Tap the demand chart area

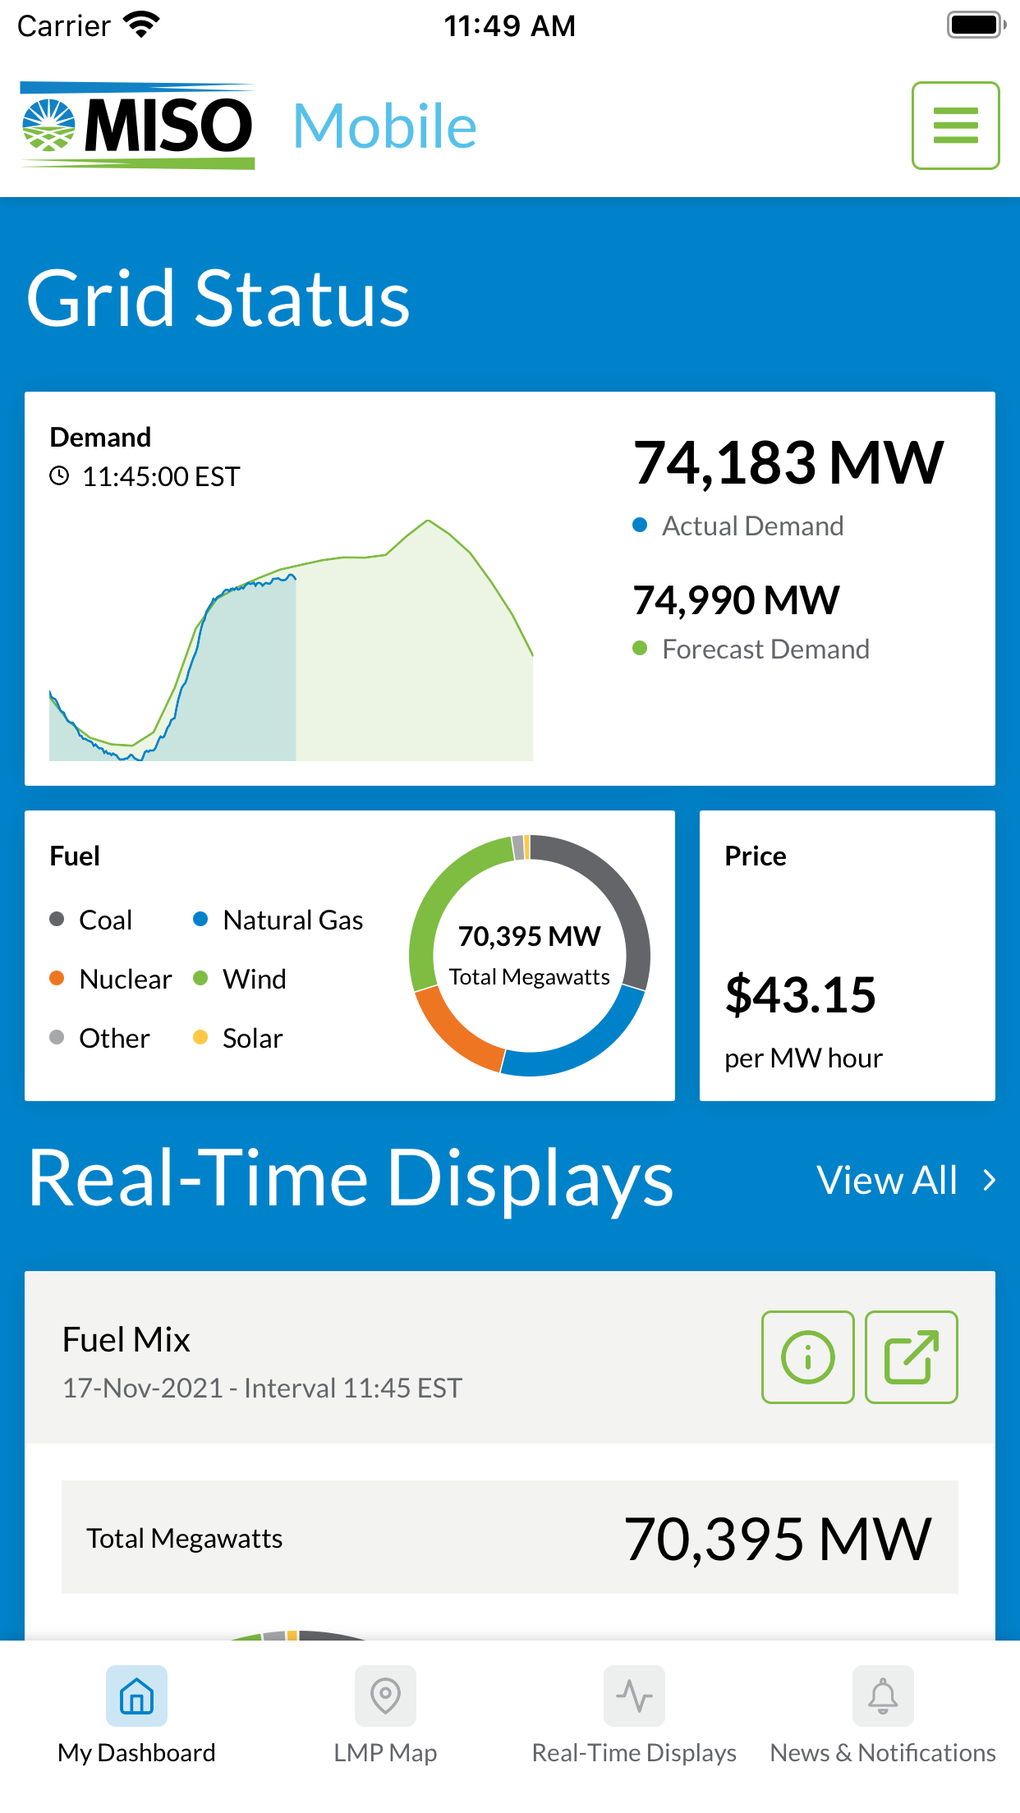tap(291, 650)
